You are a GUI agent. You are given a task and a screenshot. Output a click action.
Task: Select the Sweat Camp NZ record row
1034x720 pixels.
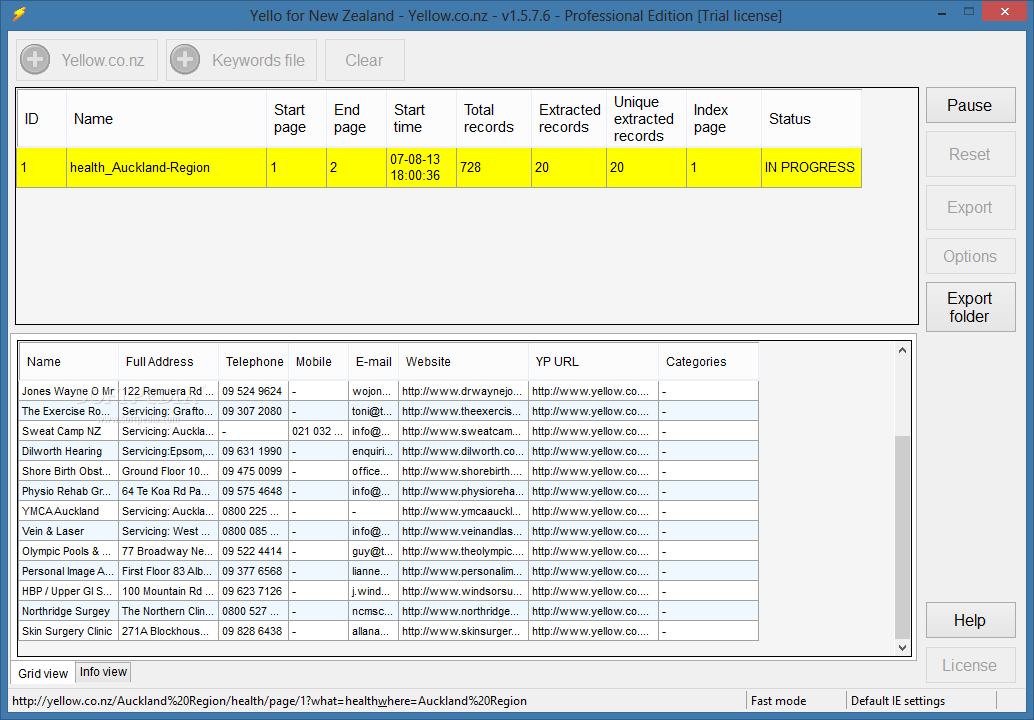[62, 431]
